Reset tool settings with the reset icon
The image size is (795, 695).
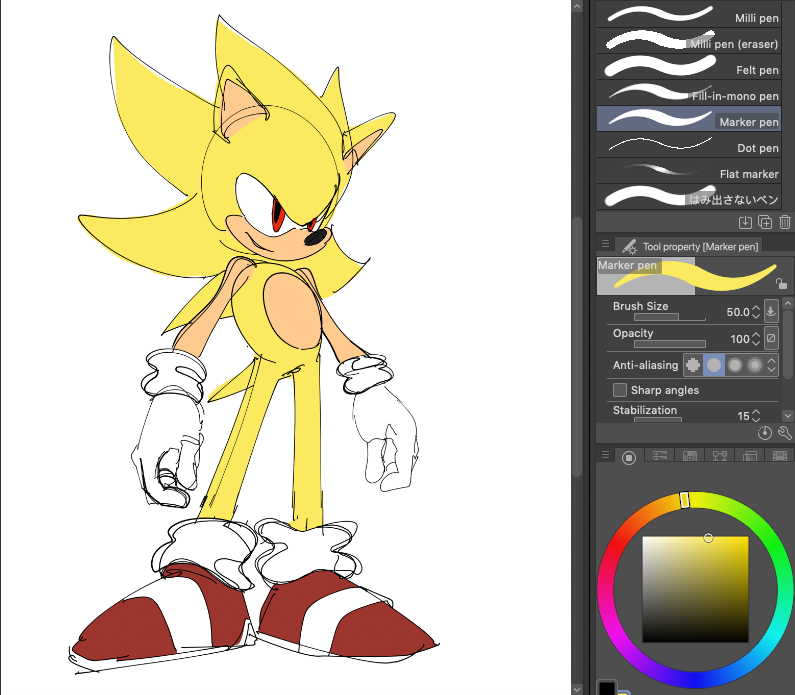pyautogui.click(x=765, y=433)
